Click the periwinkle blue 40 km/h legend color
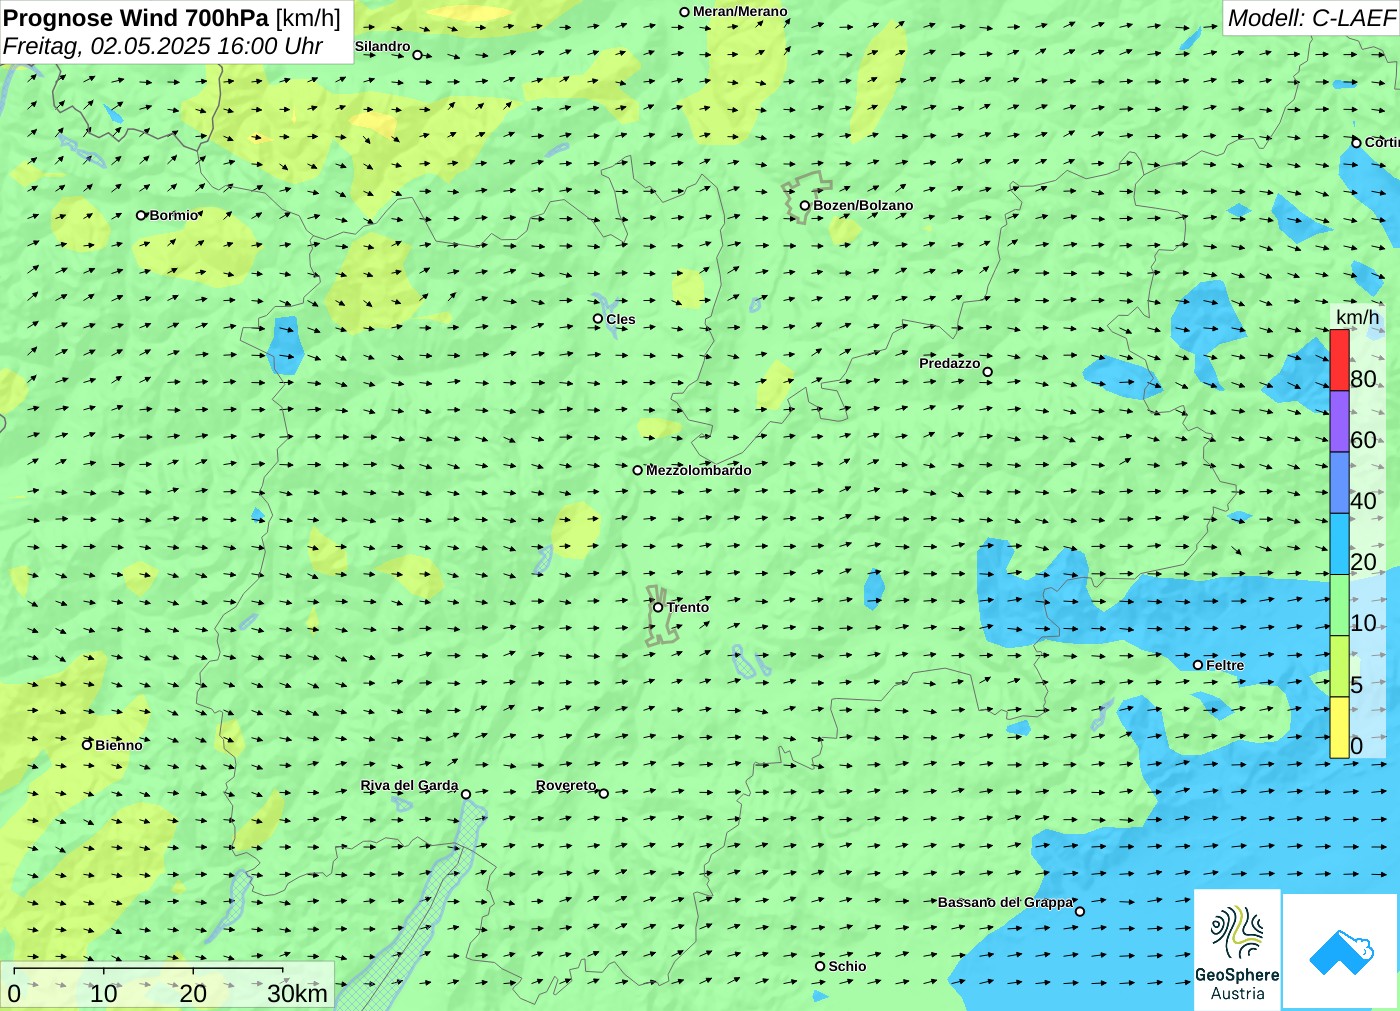The image size is (1400, 1011). pyautogui.click(x=1339, y=482)
